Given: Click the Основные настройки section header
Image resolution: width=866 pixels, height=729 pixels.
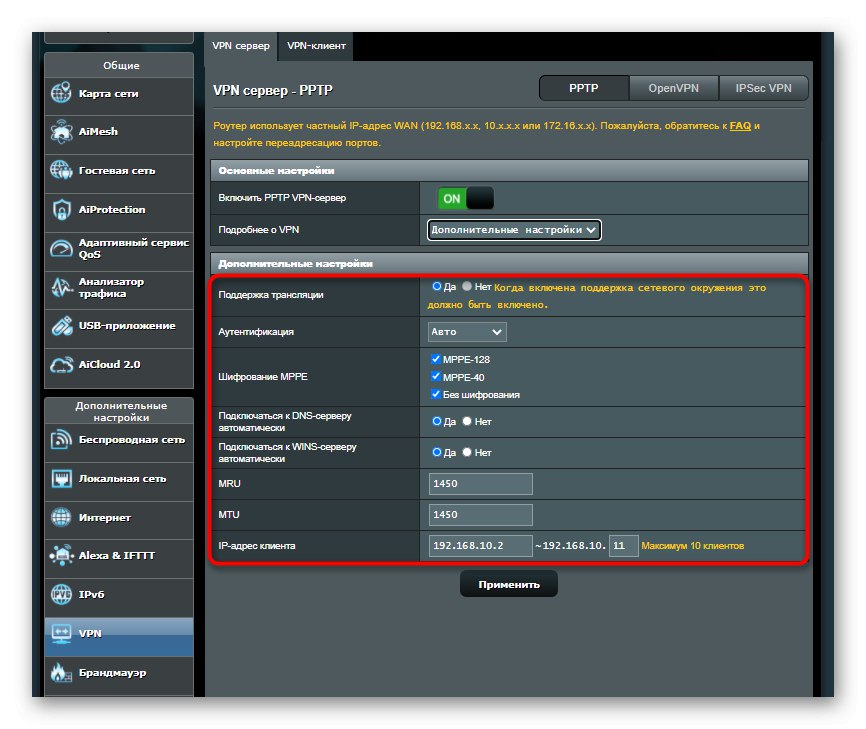Looking at the screenshot, I should click(x=509, y=171).
